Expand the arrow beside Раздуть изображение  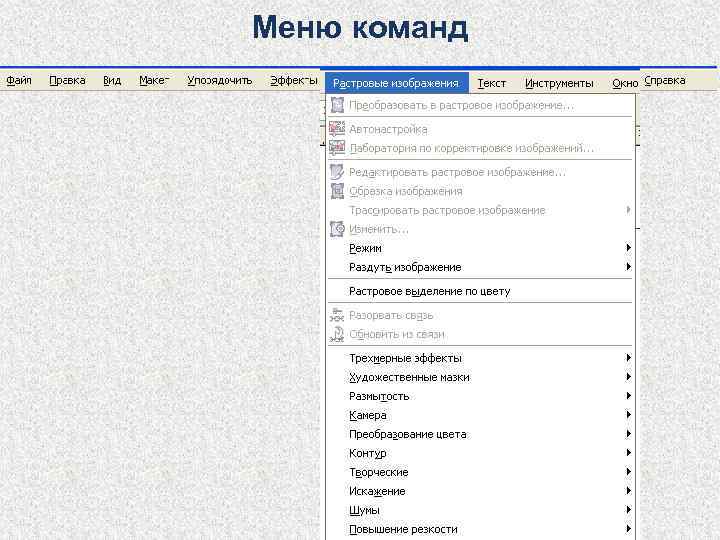(x=628, y=266)
